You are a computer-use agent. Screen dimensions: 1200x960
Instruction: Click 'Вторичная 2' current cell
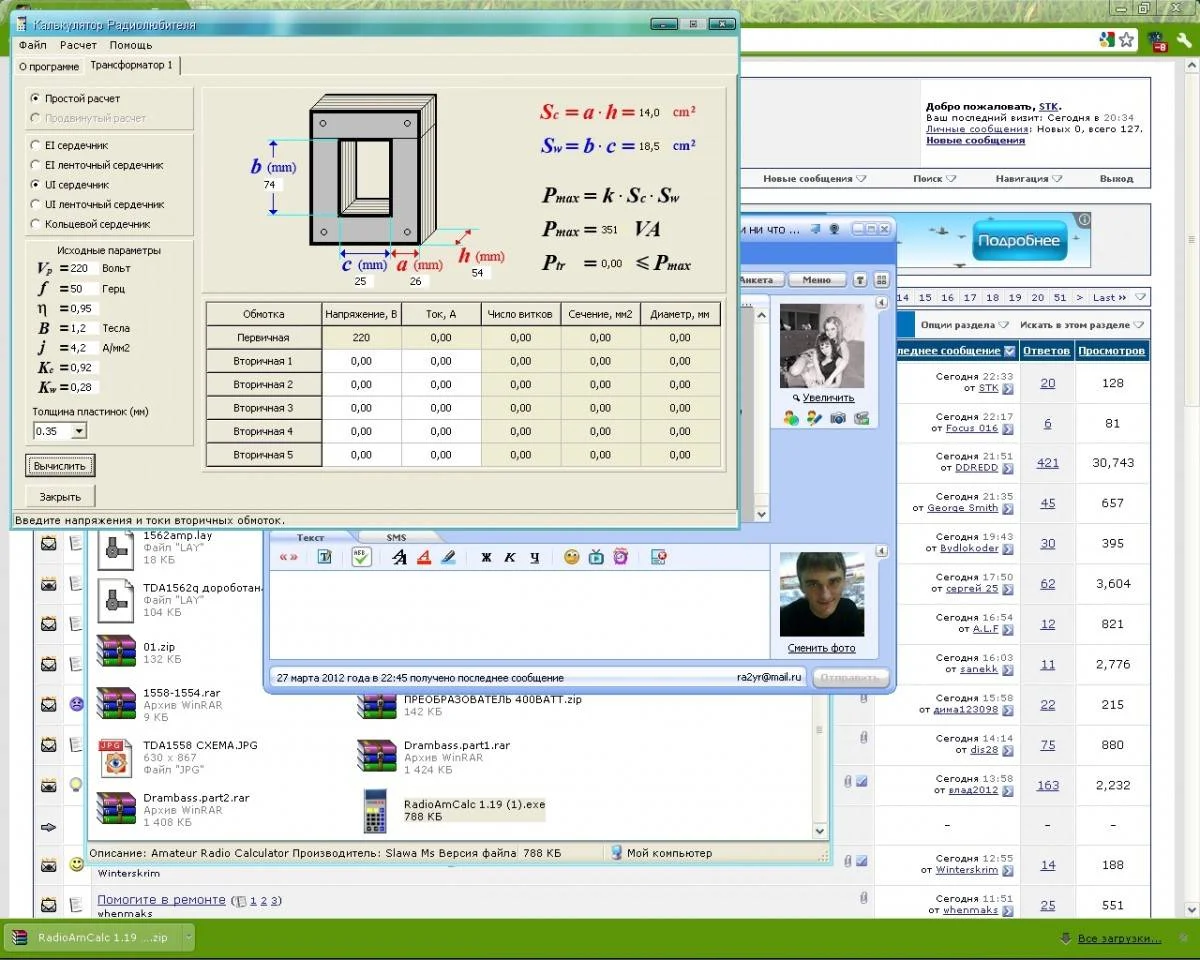441,385
